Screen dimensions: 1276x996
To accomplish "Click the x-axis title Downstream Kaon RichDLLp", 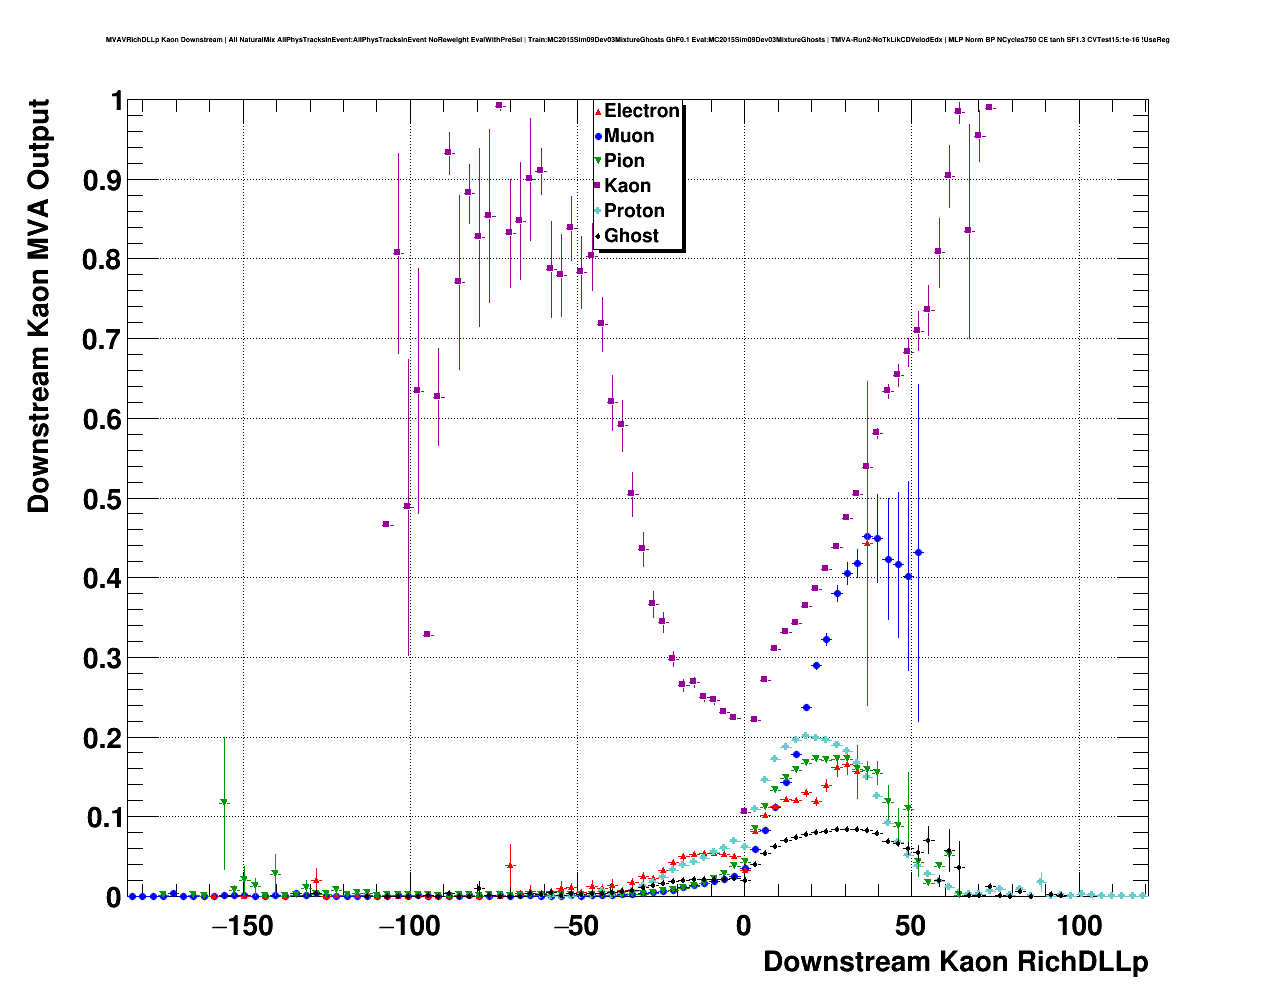I will (x=956, y=962).
